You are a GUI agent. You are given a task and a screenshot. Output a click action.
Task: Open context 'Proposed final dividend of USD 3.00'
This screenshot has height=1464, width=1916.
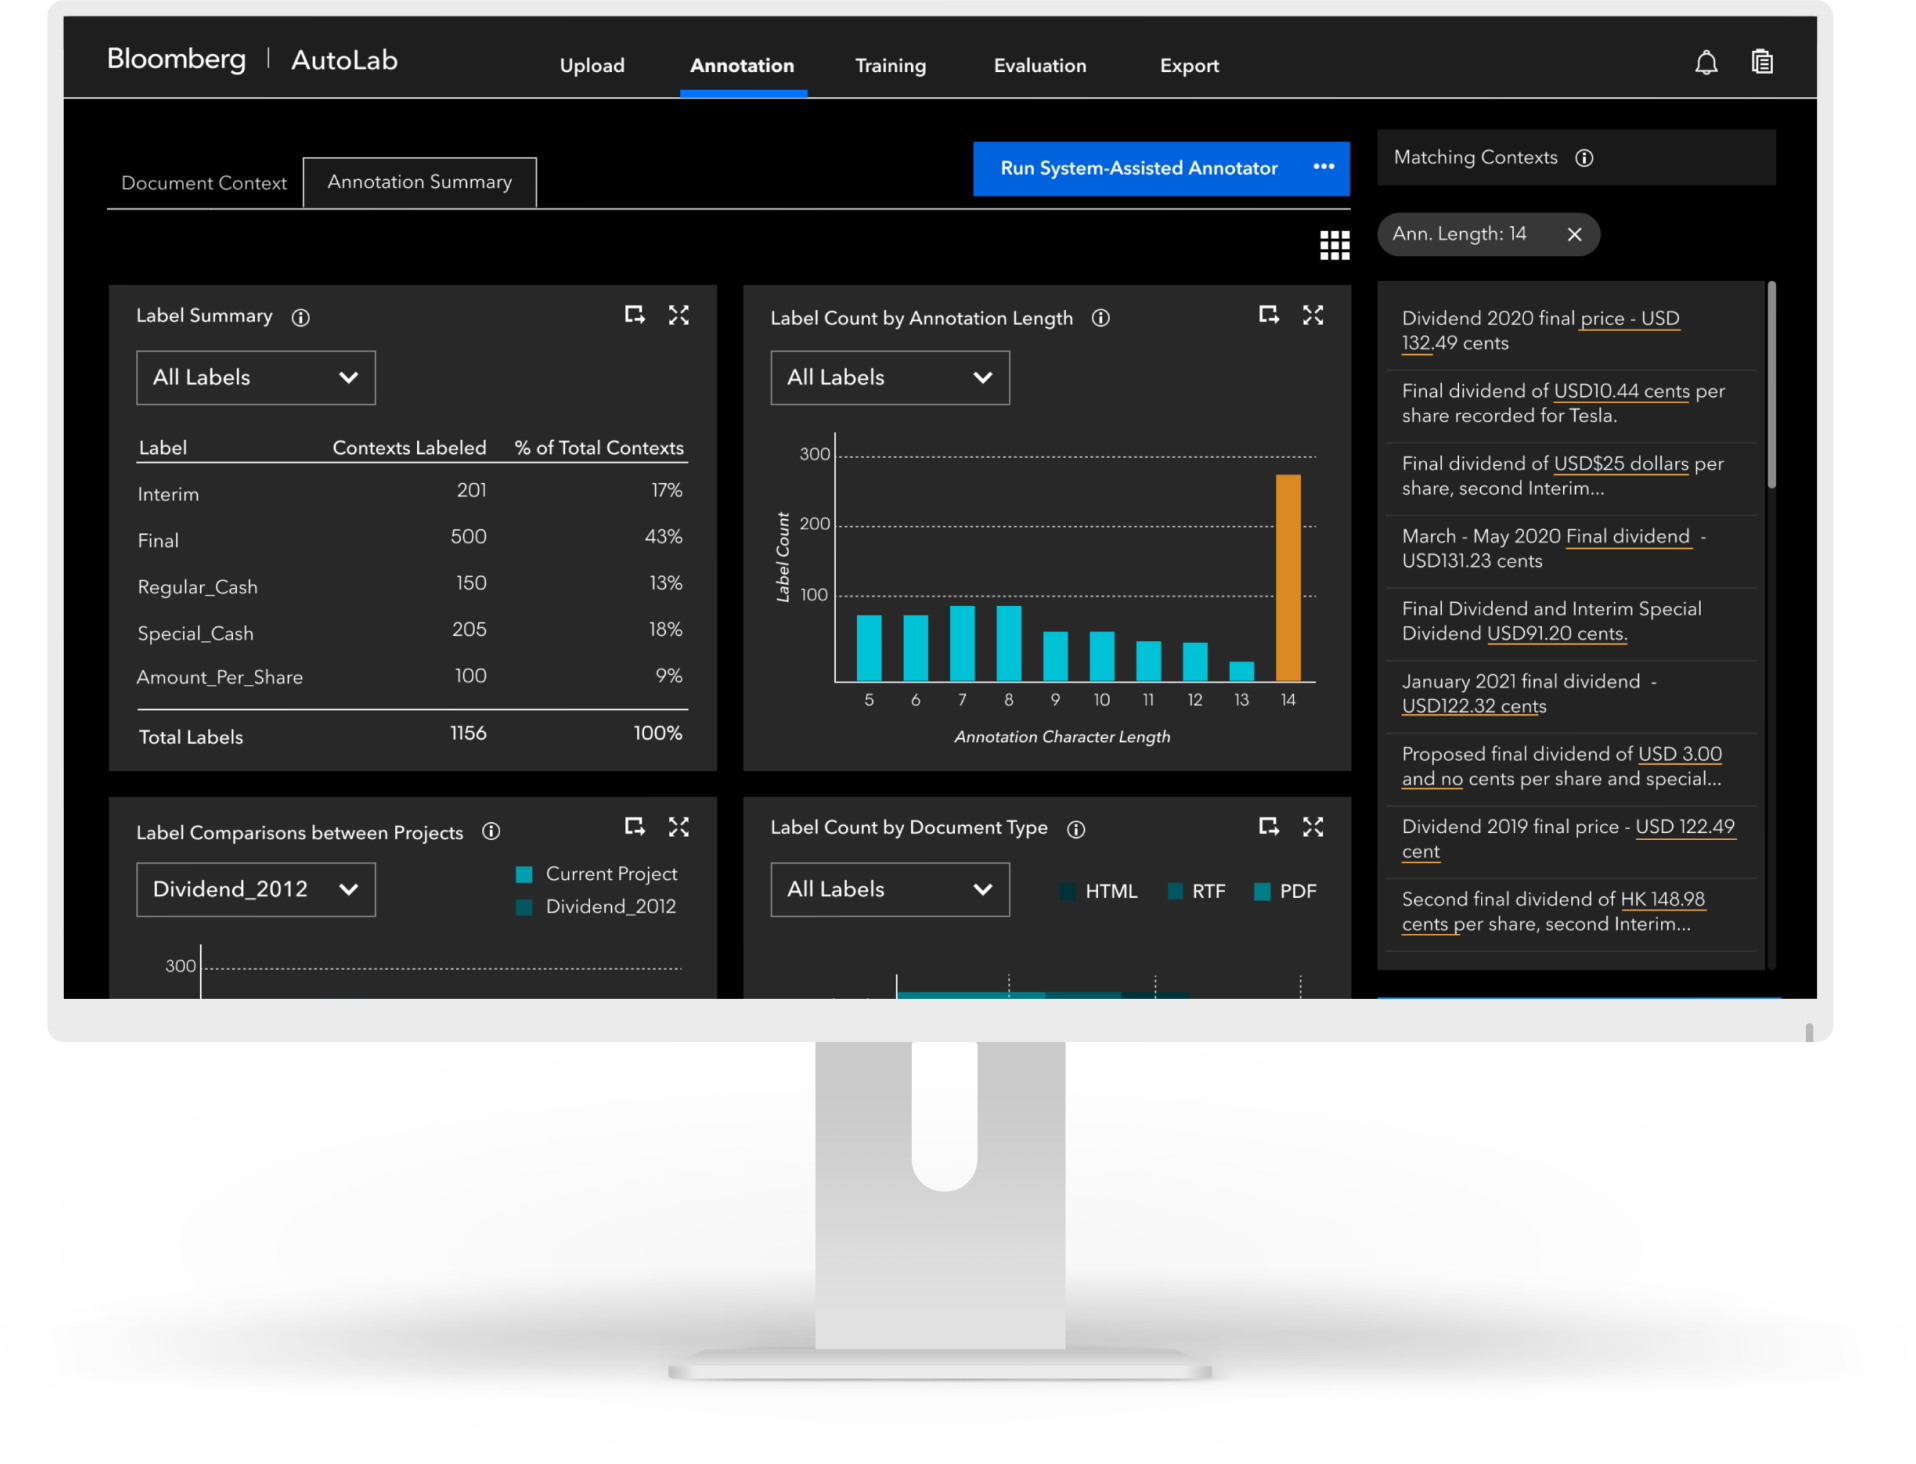[x=1571, y=767]
